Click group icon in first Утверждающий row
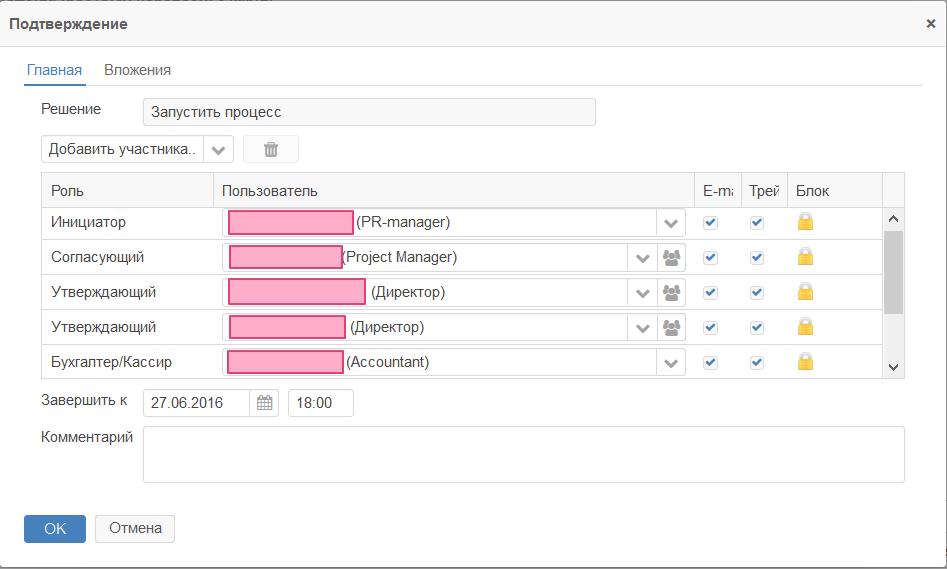This screenshot has width=947, height=569. (x=671, y=292)
